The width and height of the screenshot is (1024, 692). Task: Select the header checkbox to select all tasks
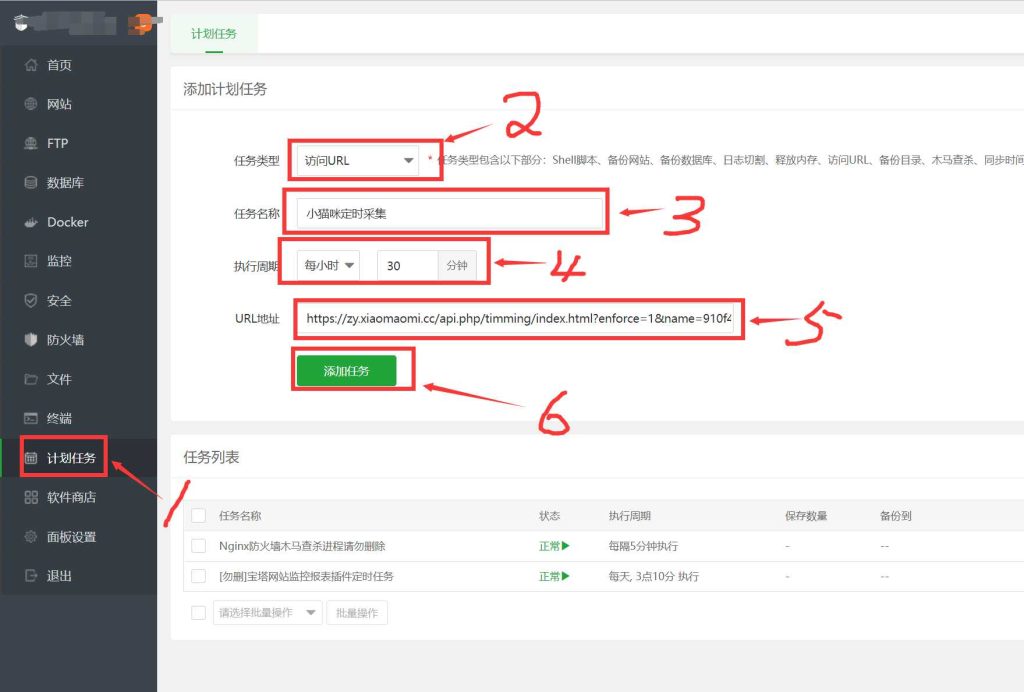pos(197,514)
